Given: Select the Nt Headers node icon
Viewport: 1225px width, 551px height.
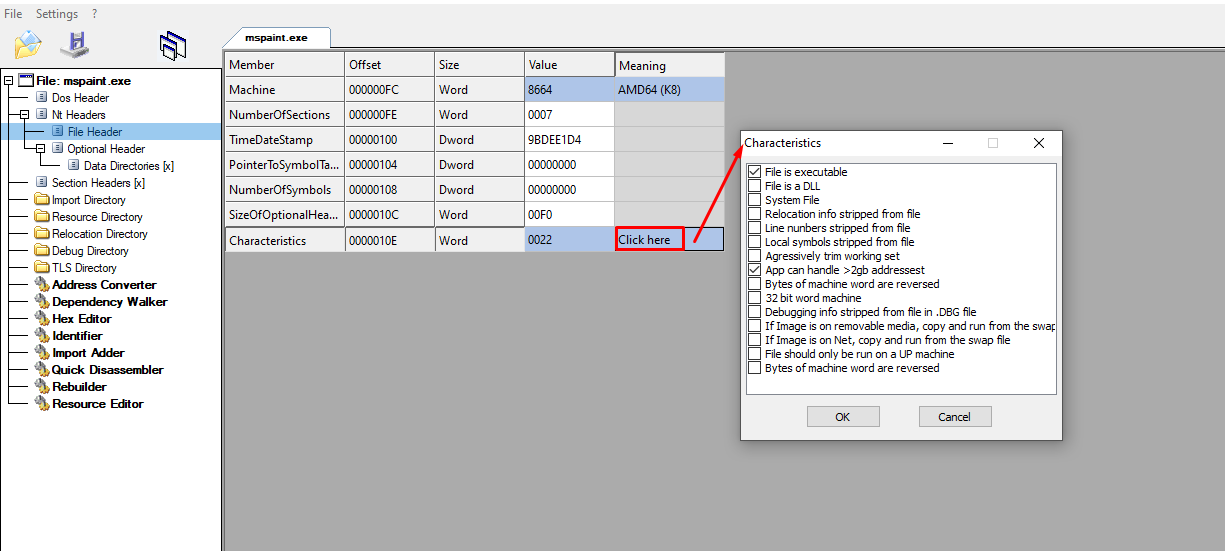Looking at the screenshot, I should pyautogui.click(x=42, y=115).
